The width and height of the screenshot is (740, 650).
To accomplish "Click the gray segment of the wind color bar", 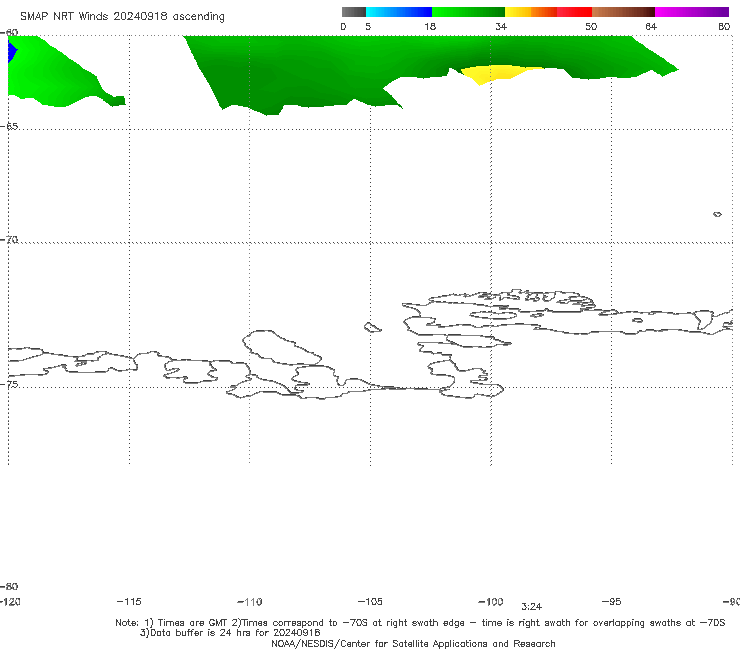I will (x=354, y=12).
